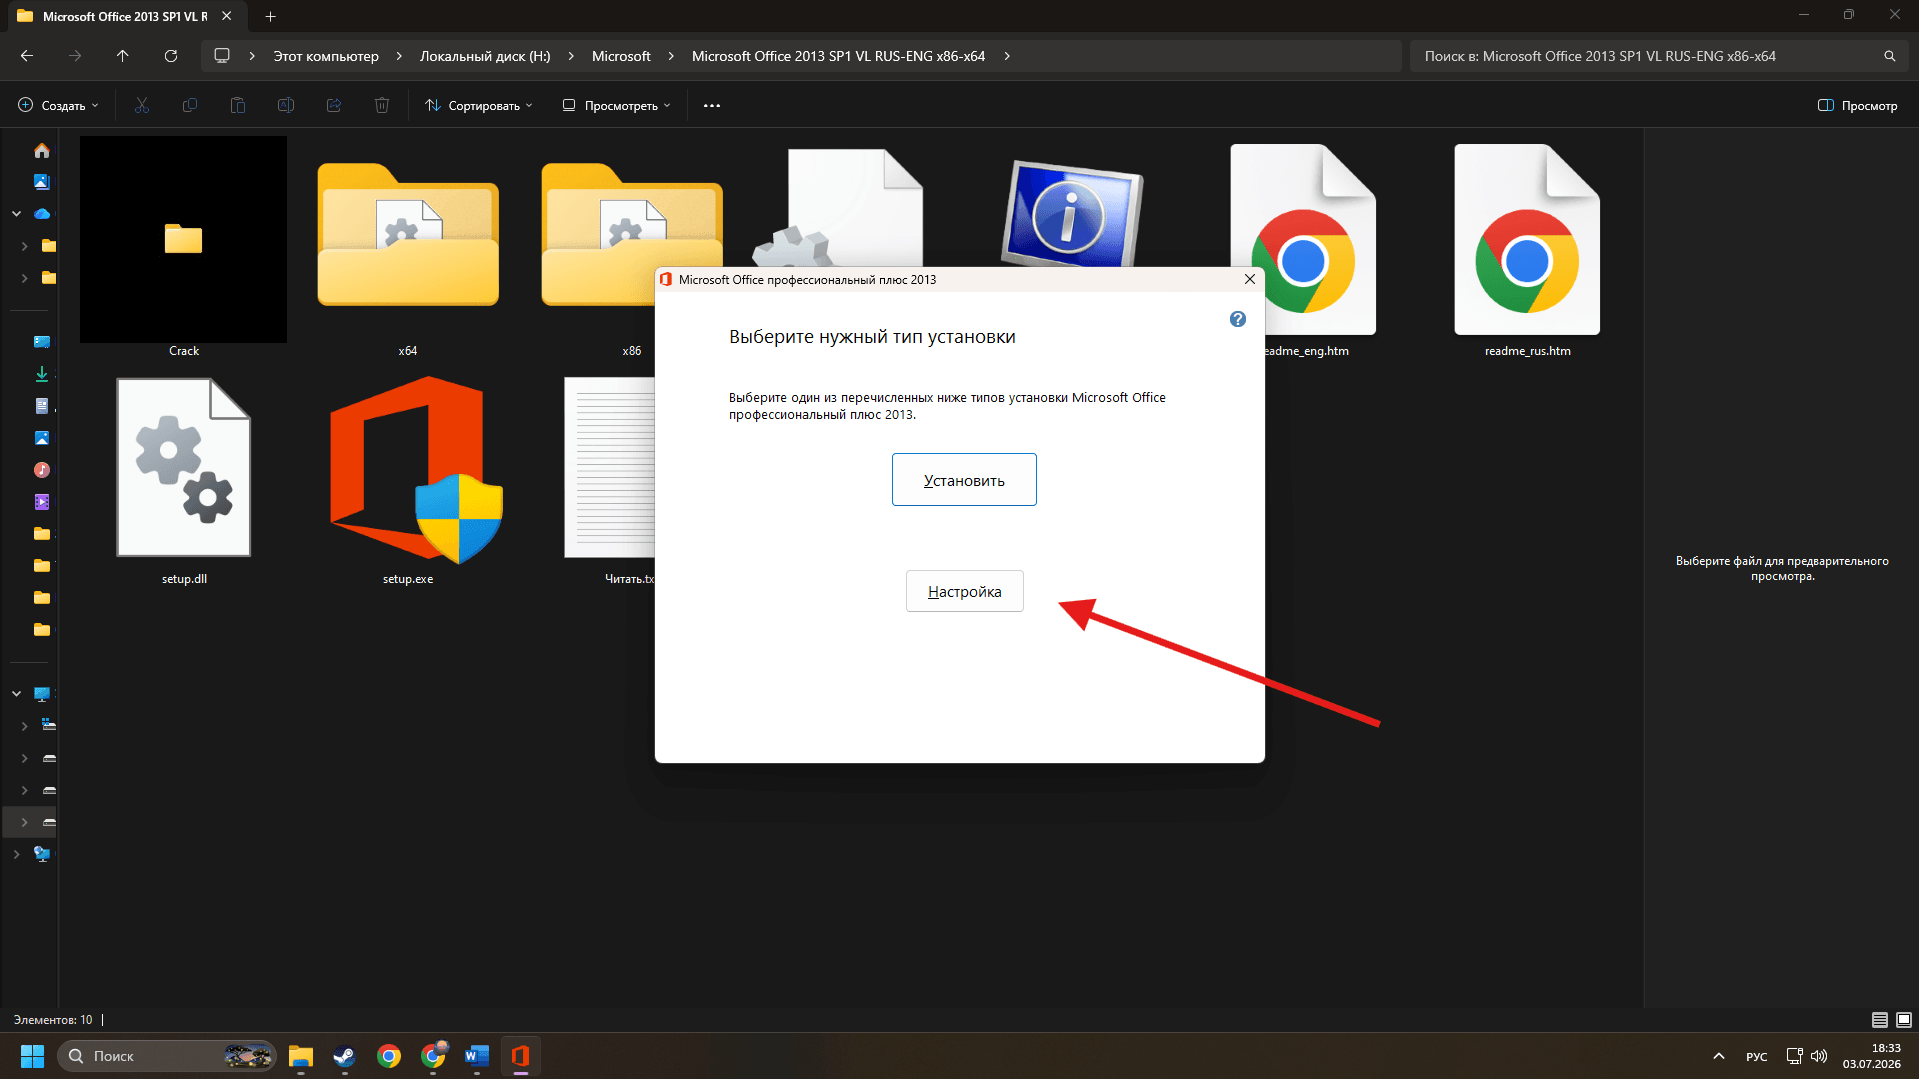Click the Этот компьютер breadcrumb

coord(326,56)
